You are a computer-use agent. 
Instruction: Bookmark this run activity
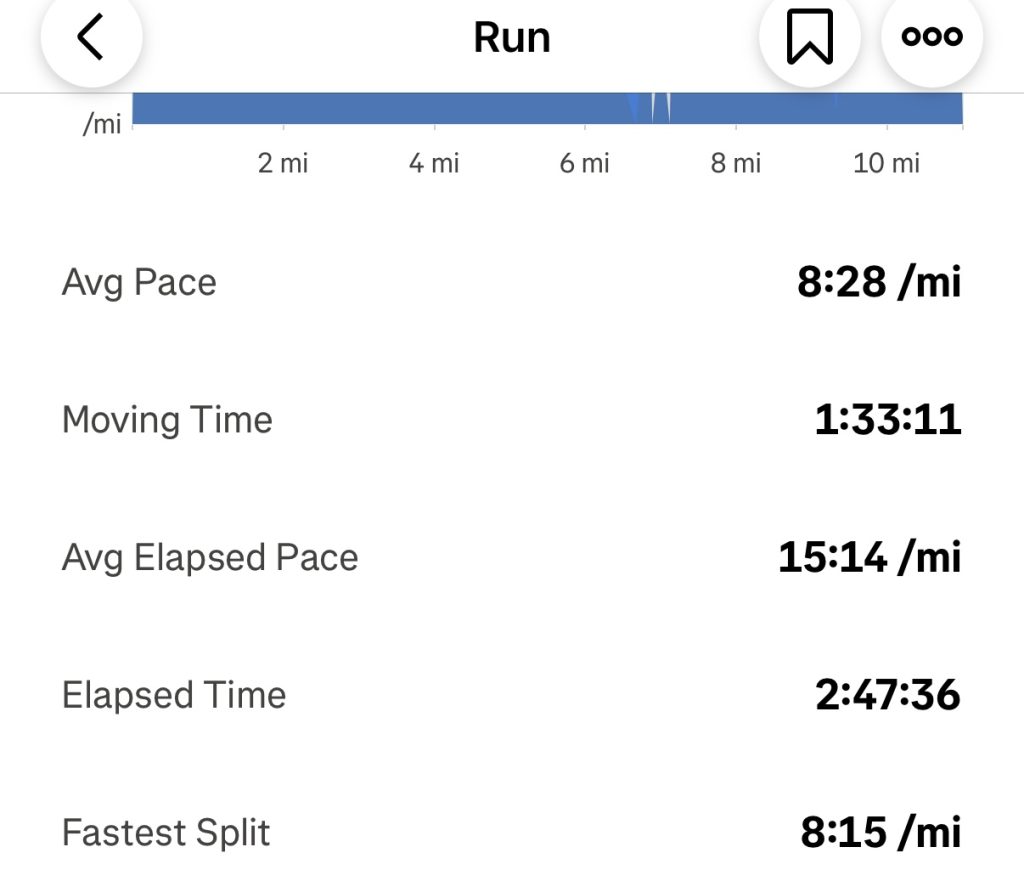coord(809,38)
